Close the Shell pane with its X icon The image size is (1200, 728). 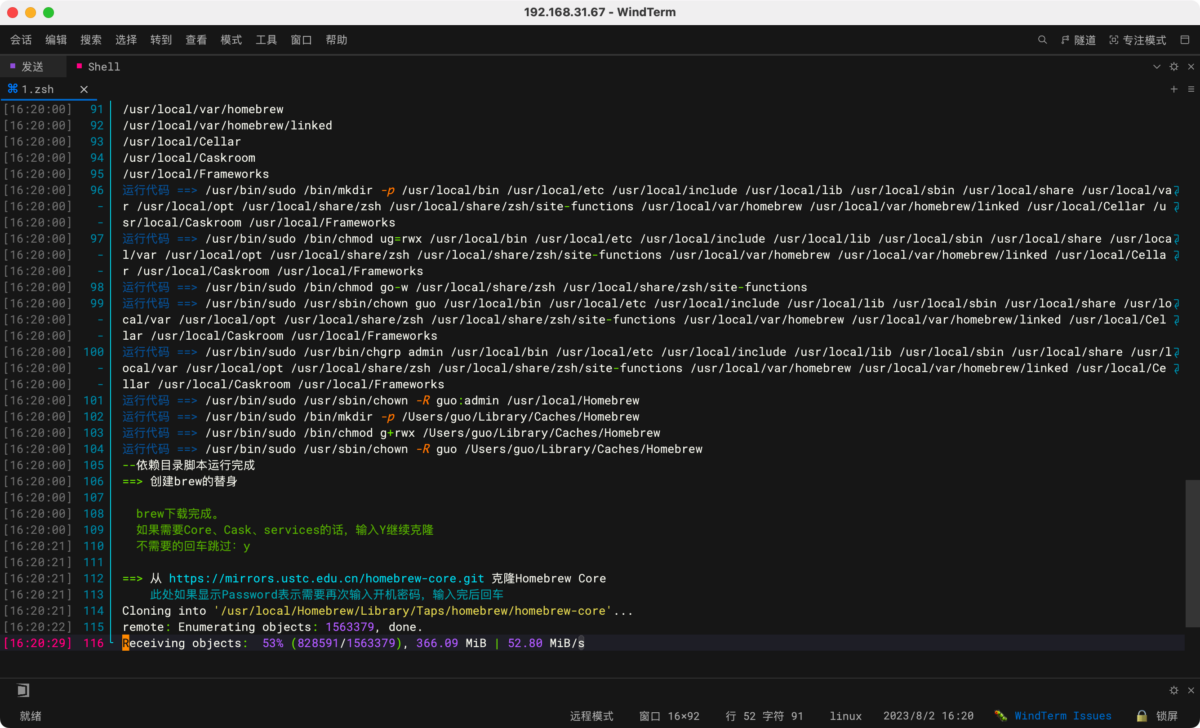click(x=1189, y=67)
